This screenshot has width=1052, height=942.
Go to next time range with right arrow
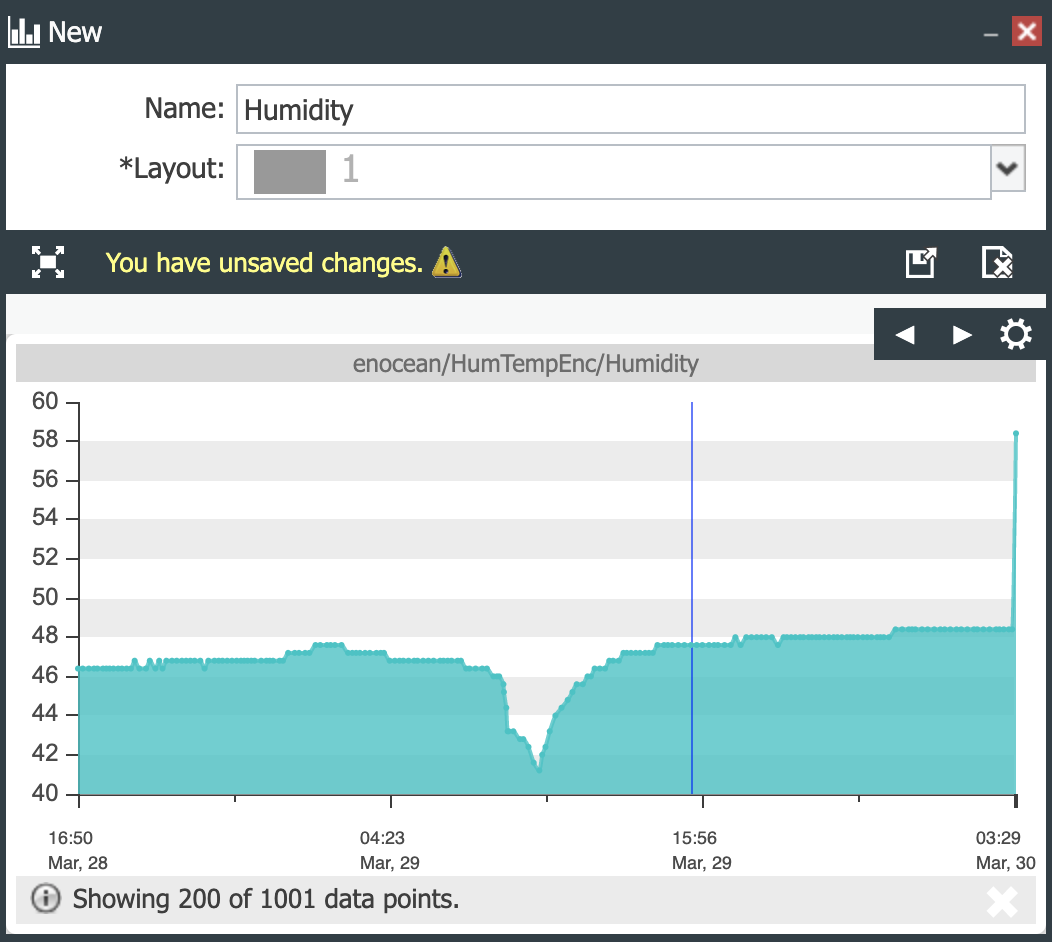961,334
